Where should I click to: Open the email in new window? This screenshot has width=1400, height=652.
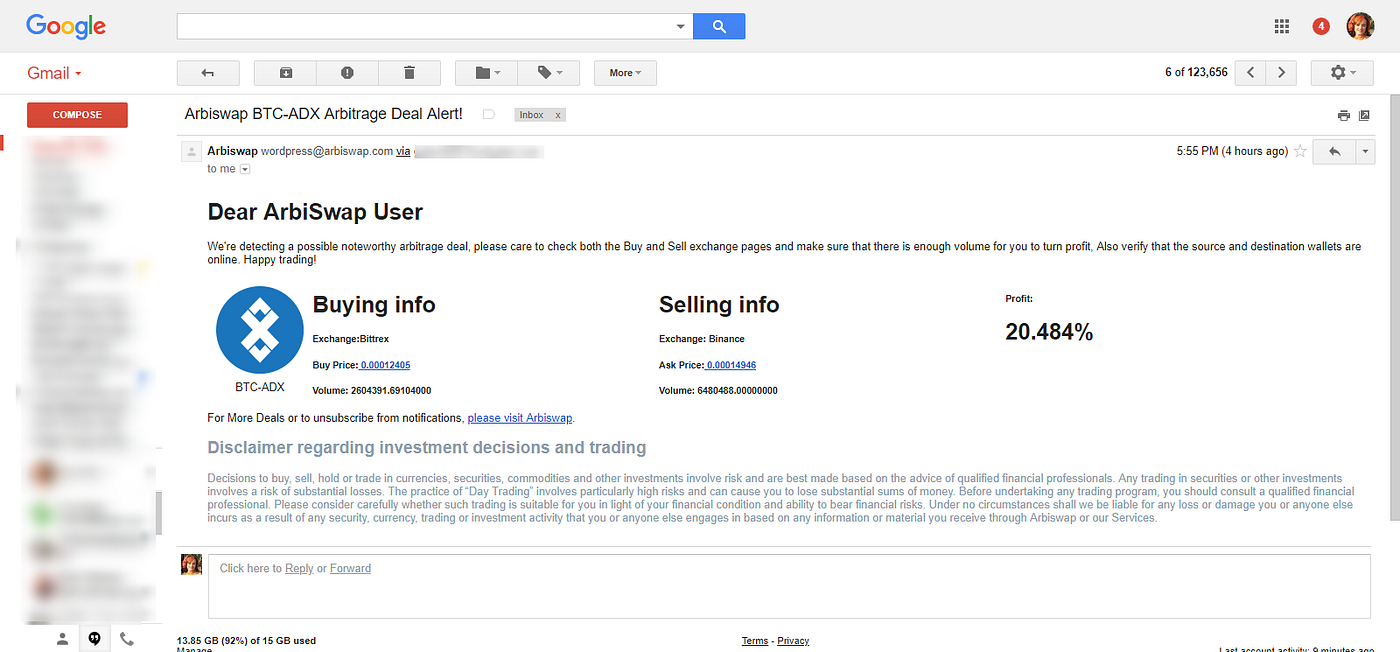(1364, 116)
